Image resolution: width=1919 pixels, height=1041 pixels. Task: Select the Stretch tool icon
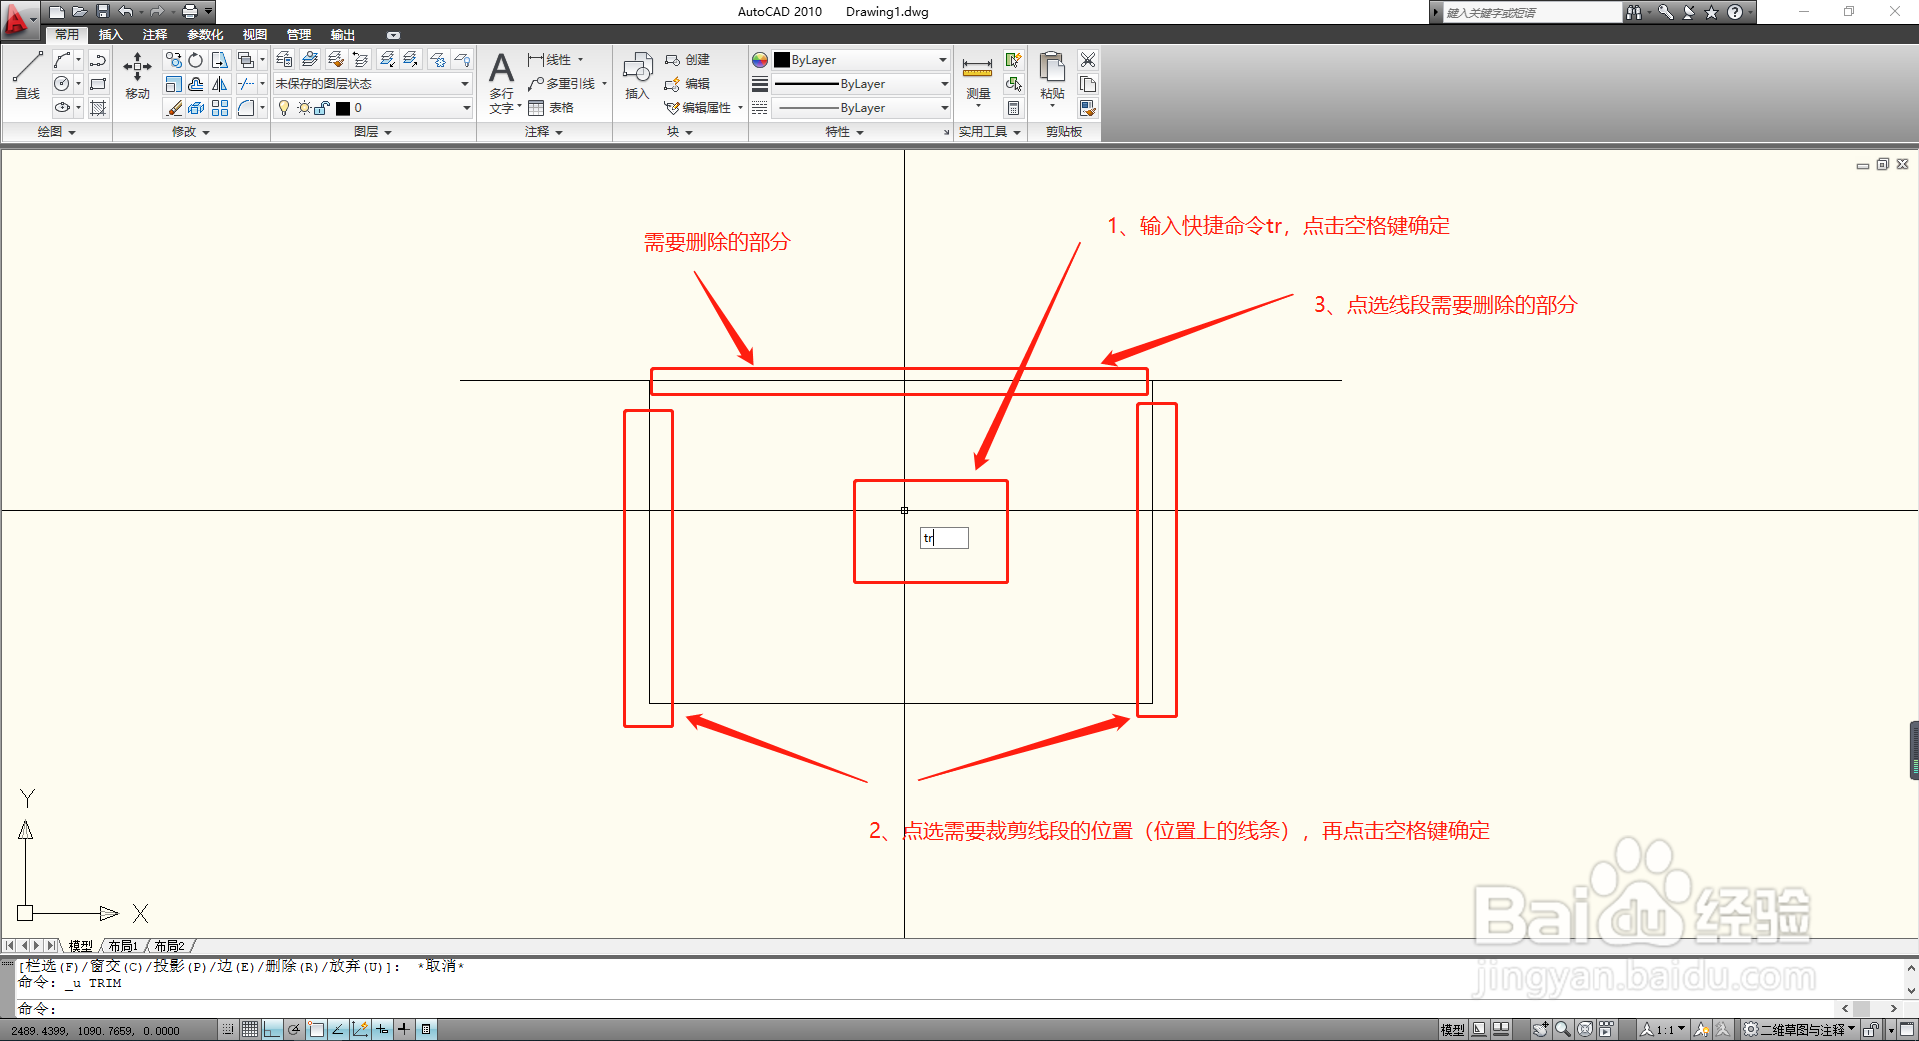click(x=220, y=60)
